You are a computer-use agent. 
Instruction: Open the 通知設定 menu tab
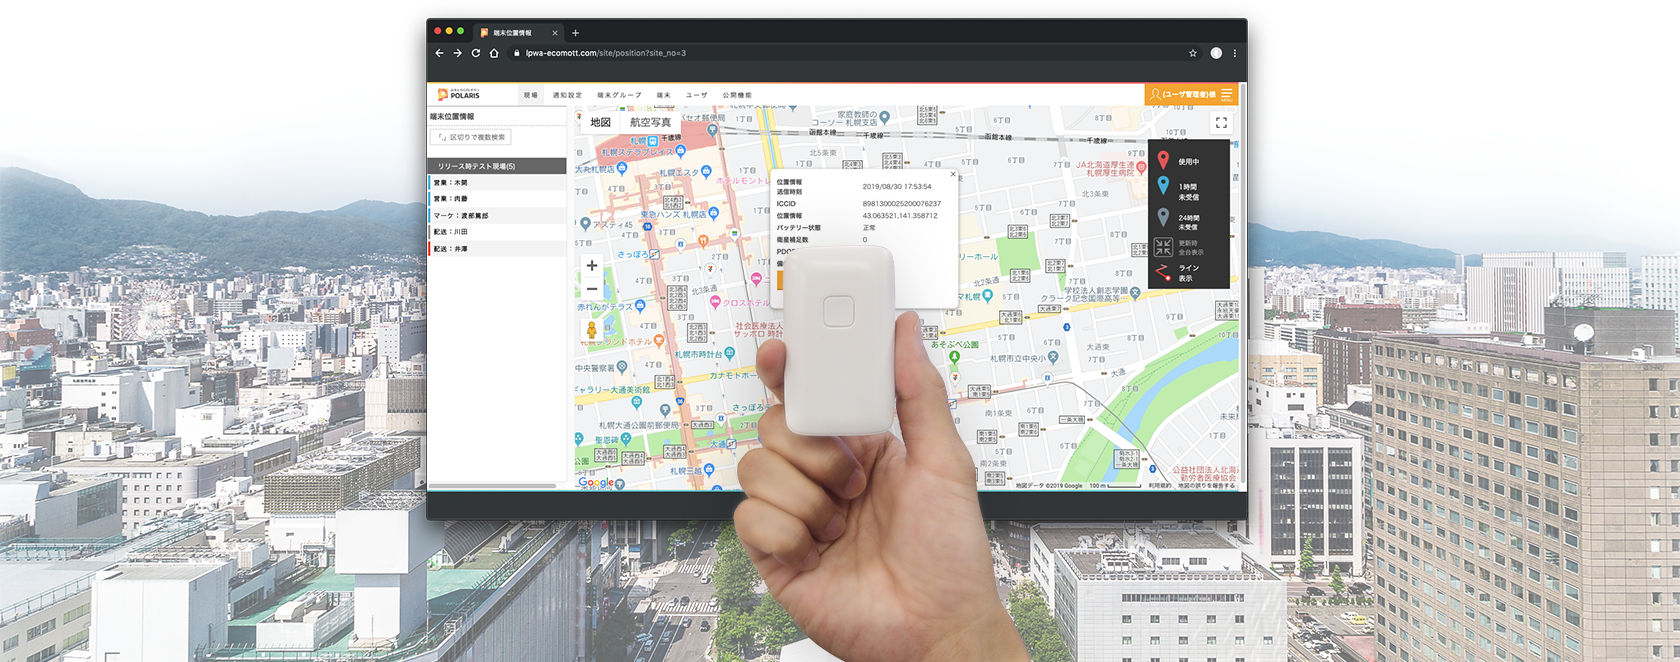pyautogui.click(x=567, y=95)
